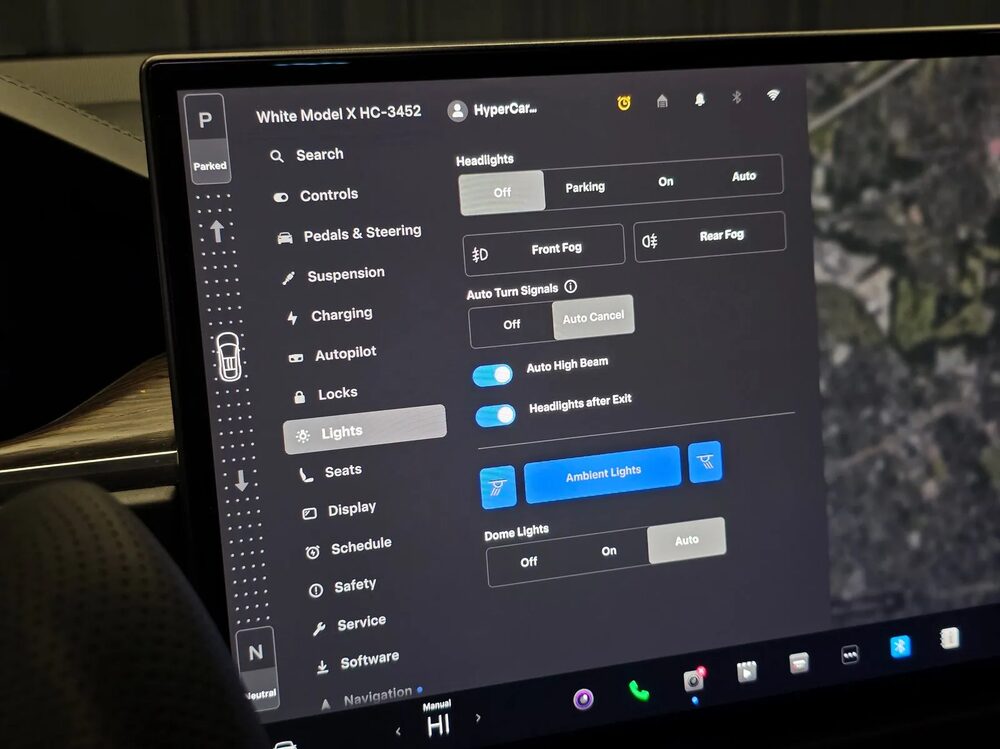Viewport: 1000px width, 749px height.
Task: Open notifications via the bell icon
Action: point(699,99)
